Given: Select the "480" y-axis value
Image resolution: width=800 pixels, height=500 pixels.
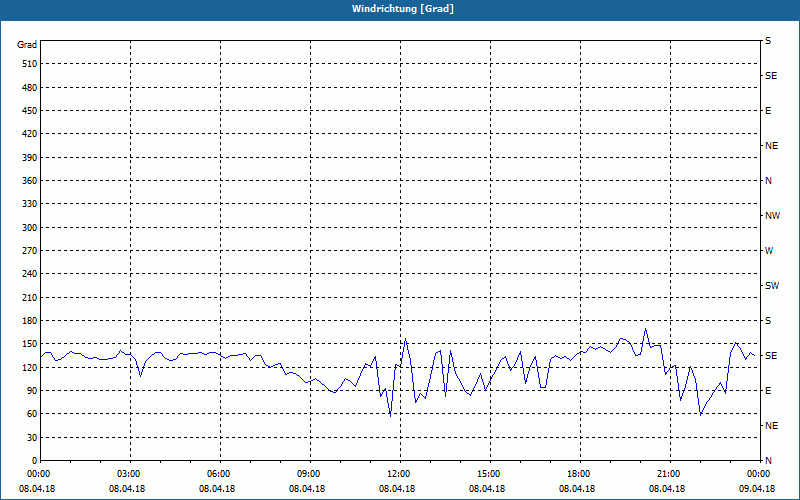Looking at the screenshot, I should (30, 88).
